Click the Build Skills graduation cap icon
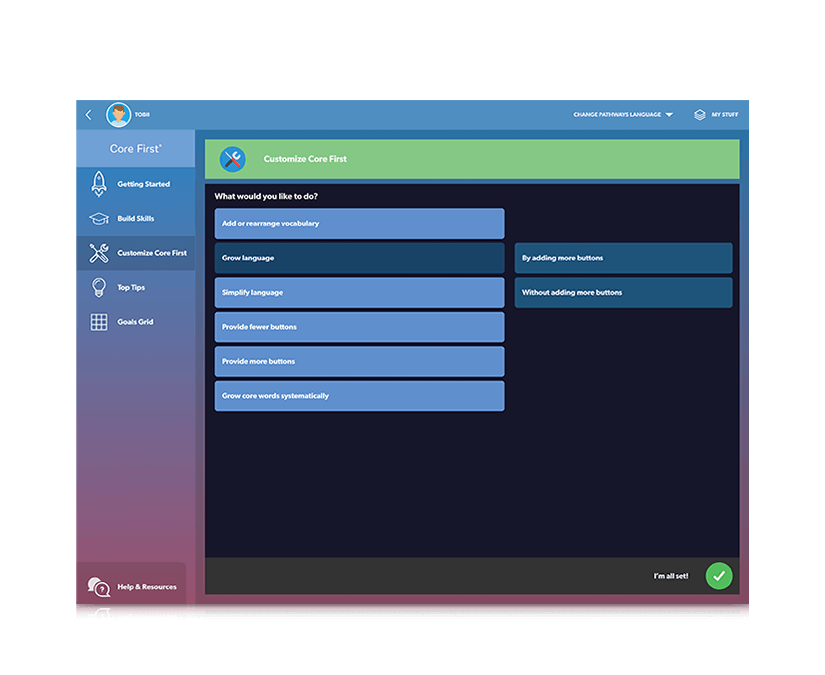 tap(98, 218)
